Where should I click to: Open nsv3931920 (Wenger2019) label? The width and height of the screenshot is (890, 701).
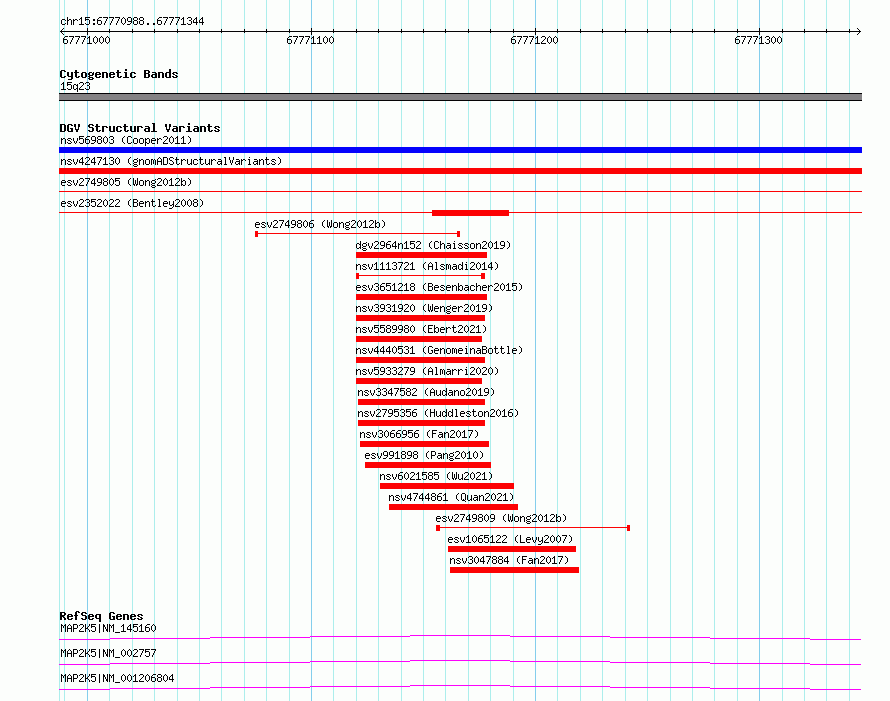424,308
